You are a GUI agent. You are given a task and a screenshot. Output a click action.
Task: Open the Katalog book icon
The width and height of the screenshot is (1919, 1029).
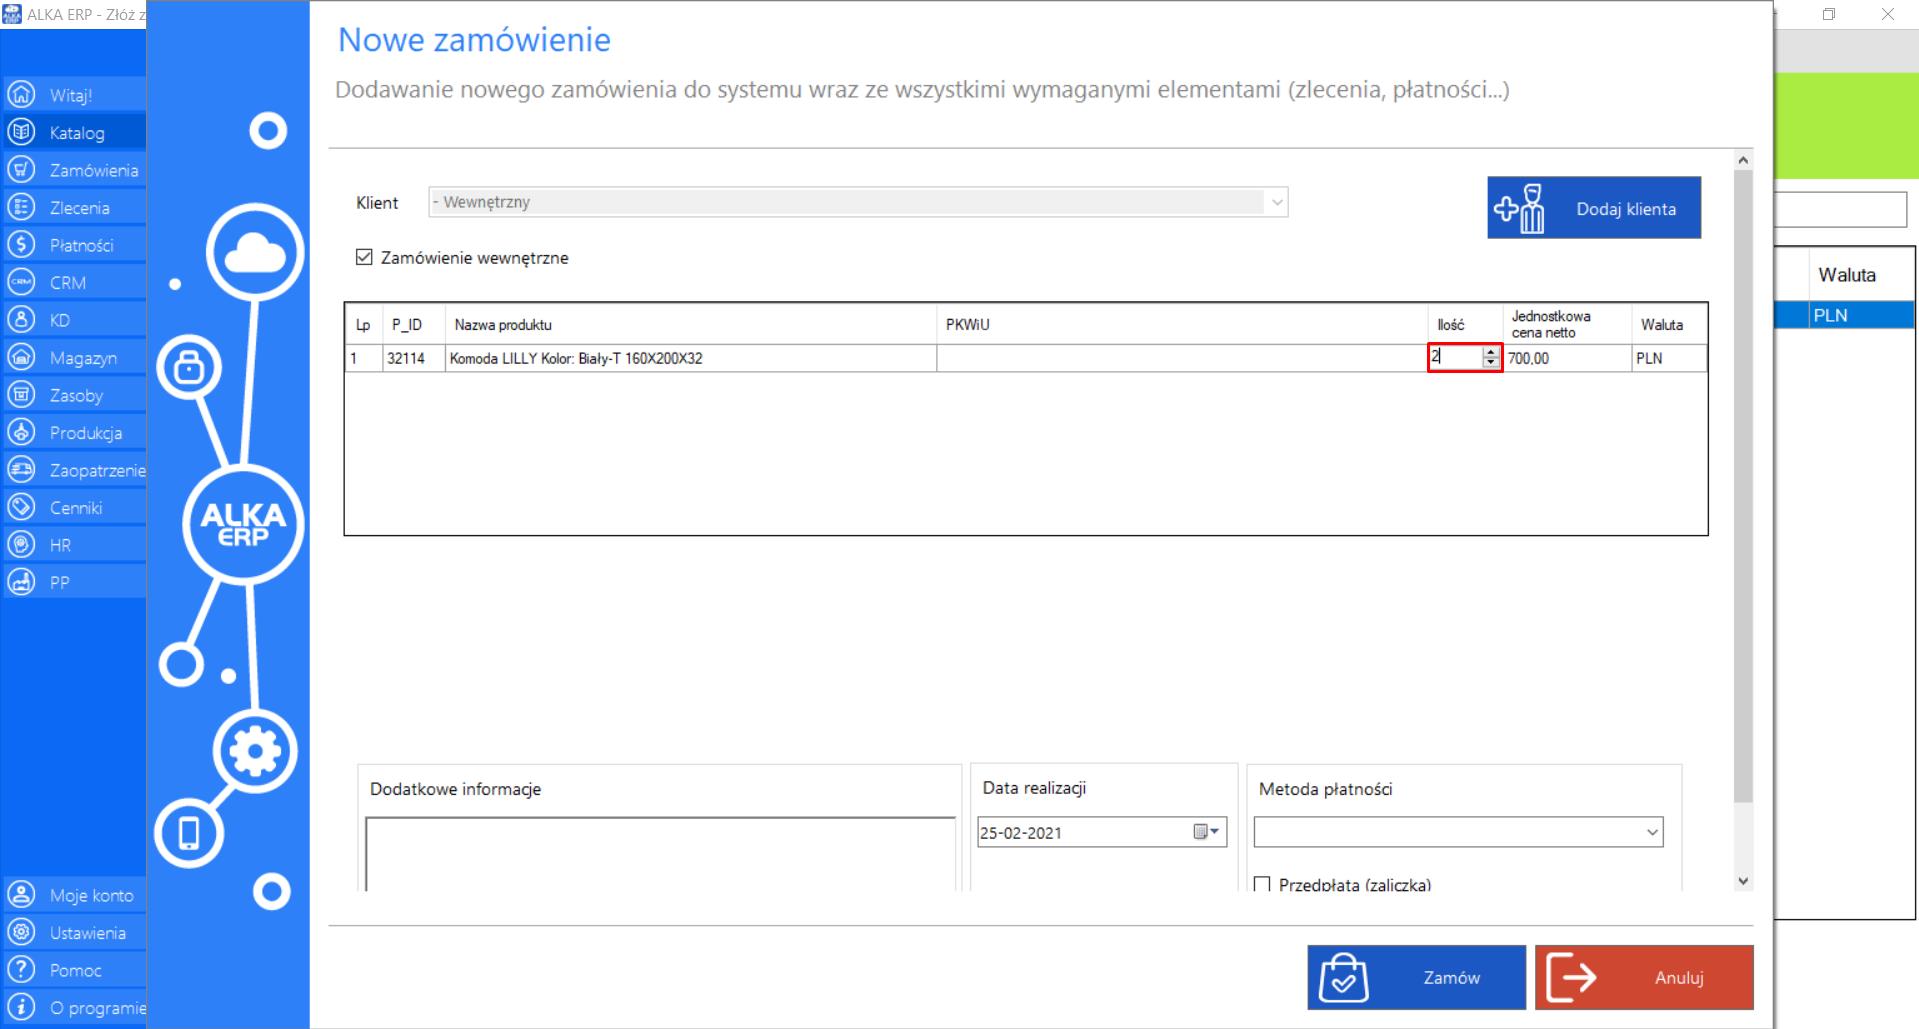[x=21, y=132]
